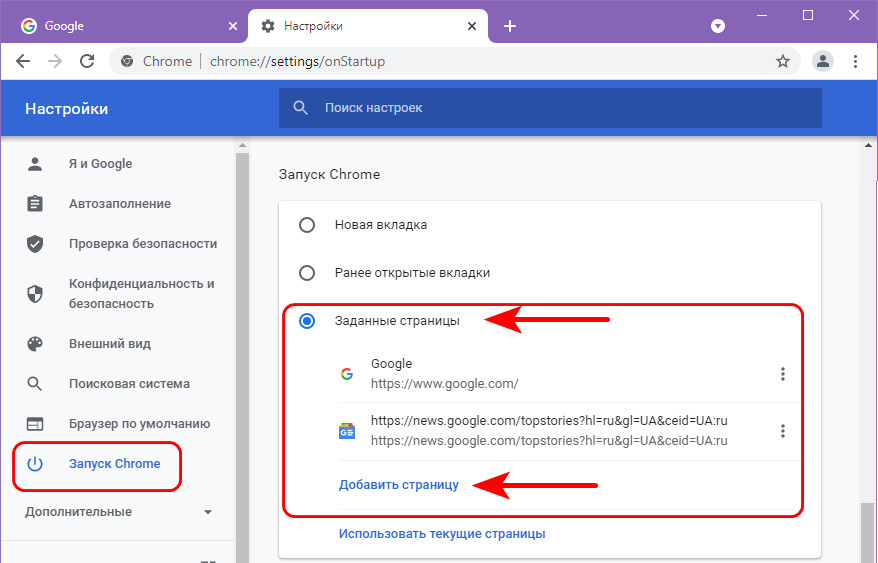Click the main page scrollbar up arrow
The height and width of the screenshot is (563, 878).
coord(868,146)
